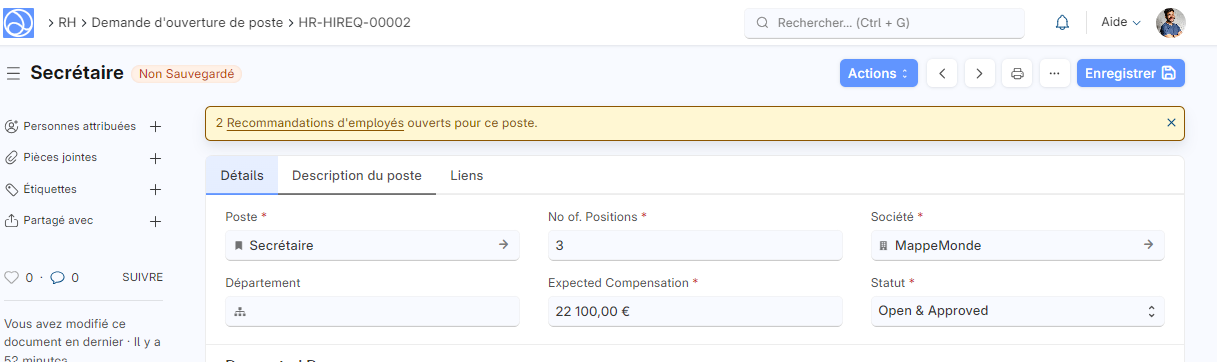Viewport: 1217px width, 362px height.
Task: Click the Secrétaire page title
Action: pyautogui.click(x=77, y=73)
